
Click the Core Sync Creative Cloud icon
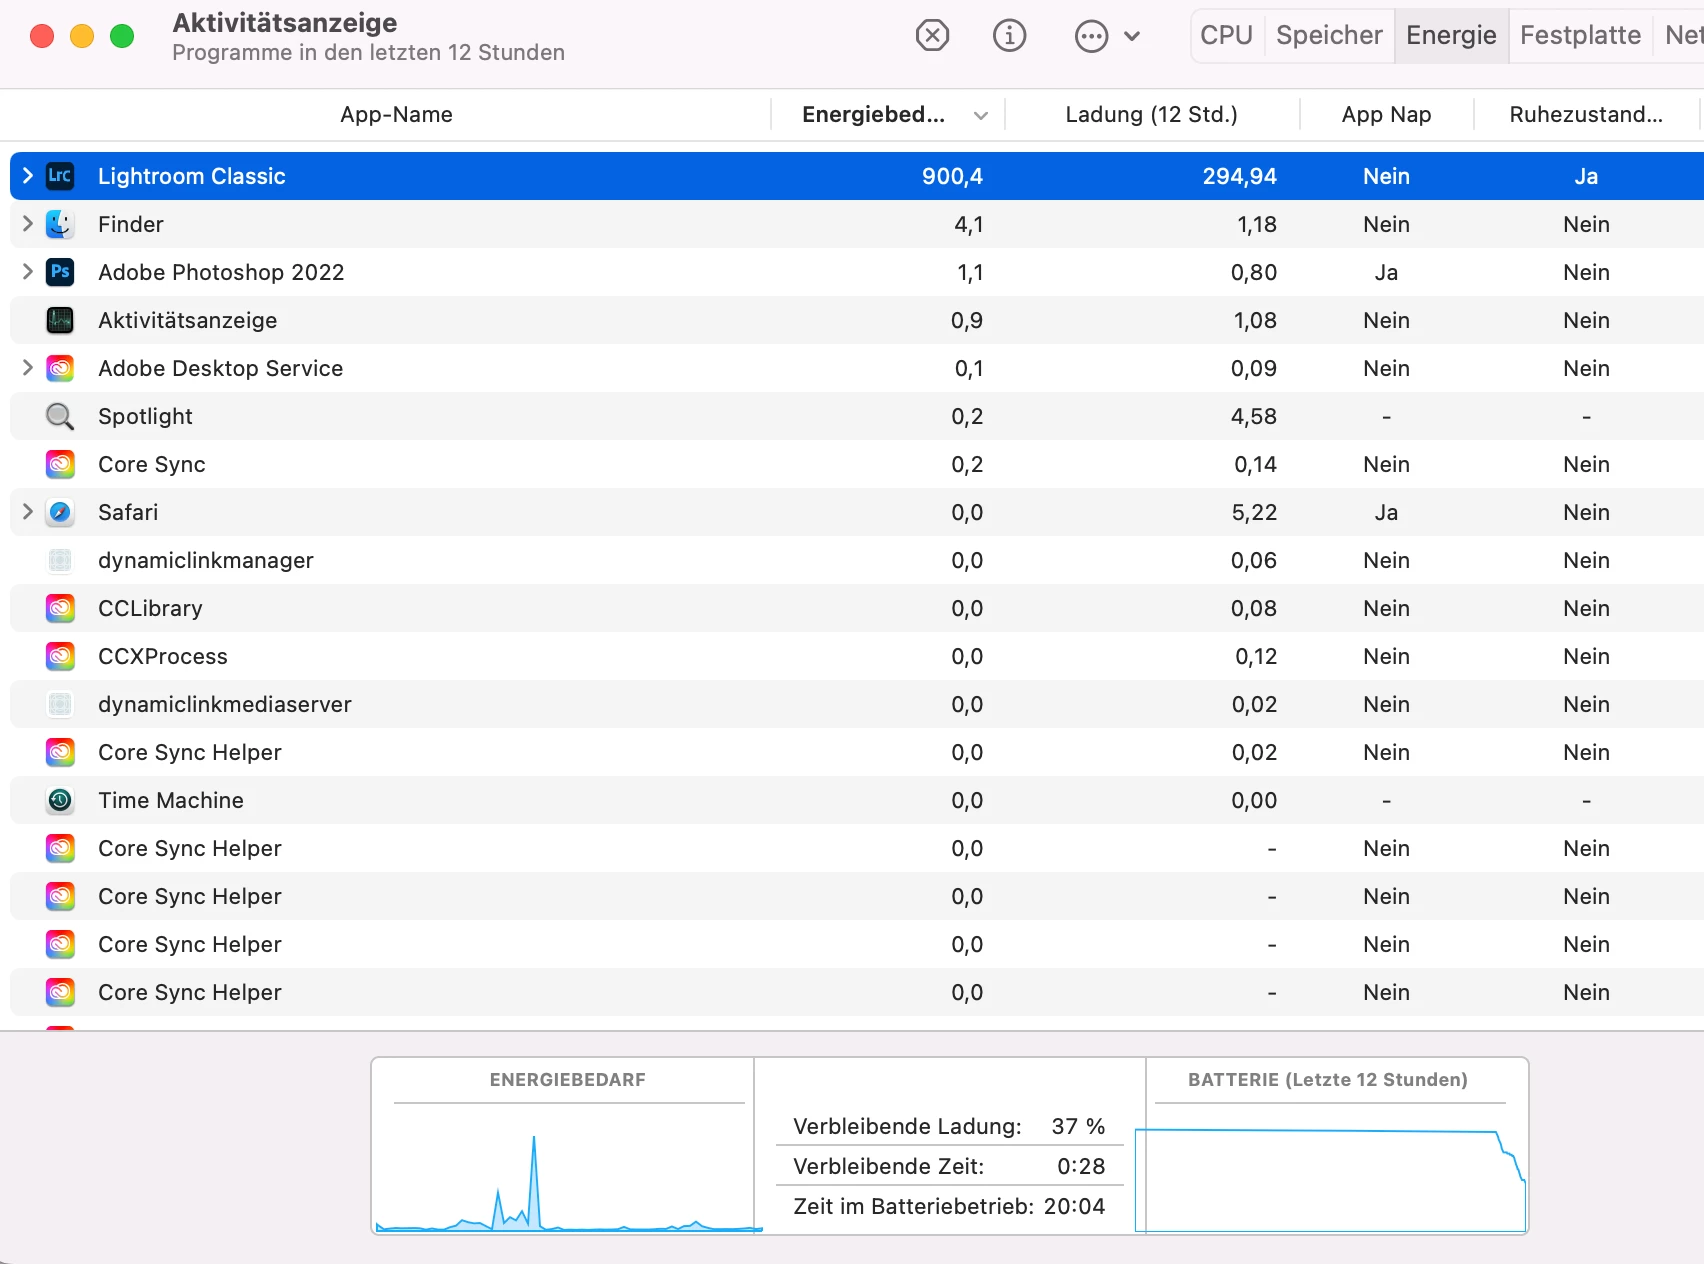[60, 464]
